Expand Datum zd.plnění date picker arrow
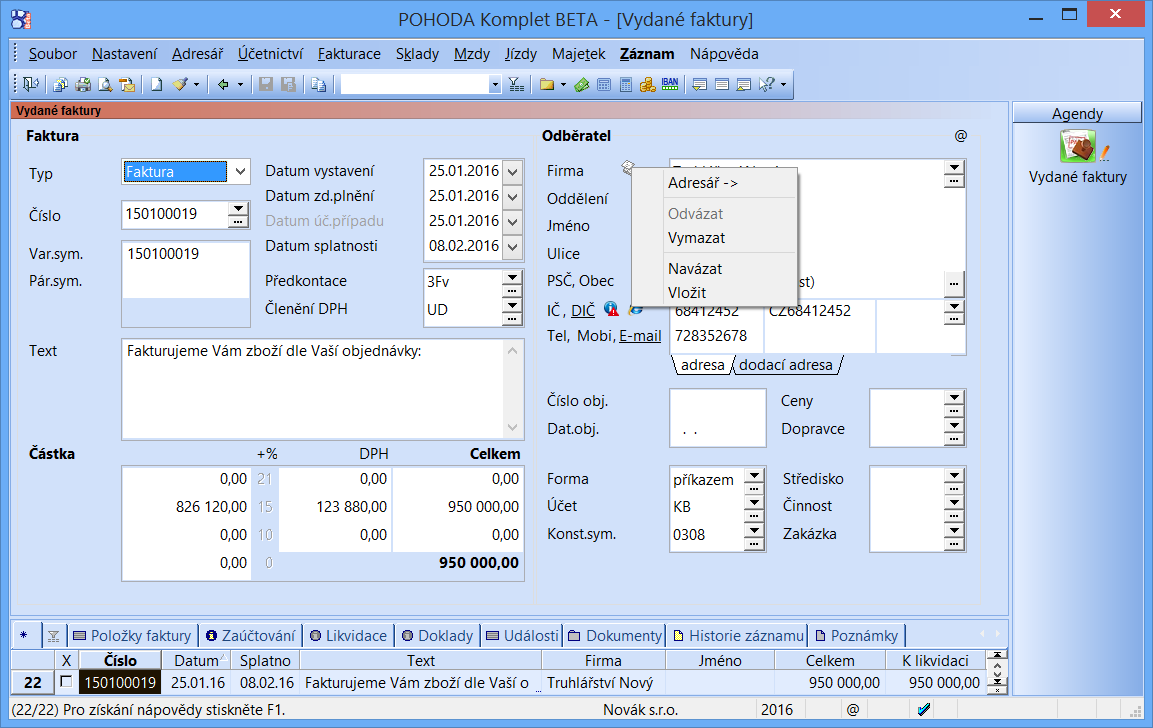Image resolution: width=1153 pixels, height=728 pixels. pos(513,196)
